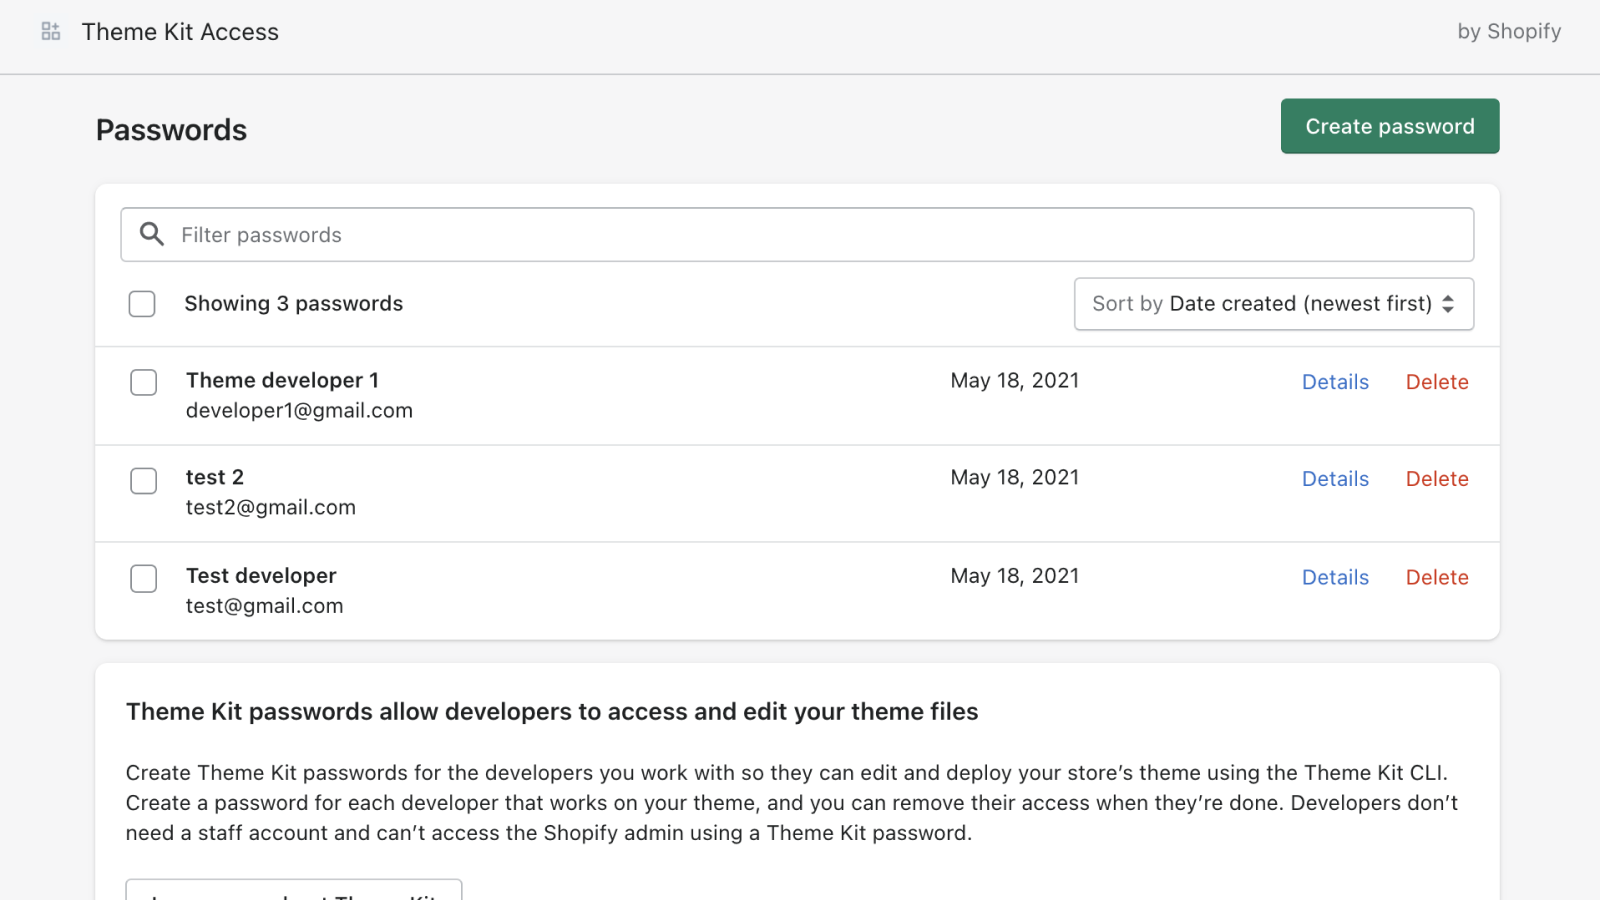This screenshot has width=1600, height=900.
Task: Open the Sort by Date created dropdown
Action: (1272, 304)
